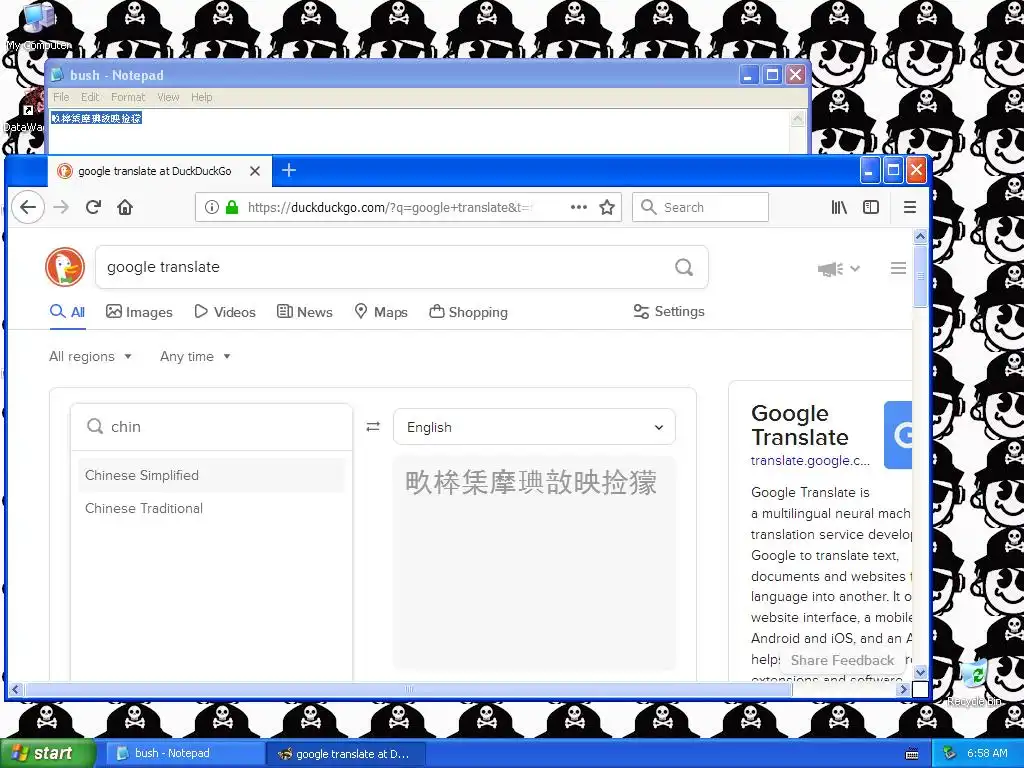Open the Format menu in Notepad
The height and width of the screenshot is (768, 1024).
(x=128, y=97)
